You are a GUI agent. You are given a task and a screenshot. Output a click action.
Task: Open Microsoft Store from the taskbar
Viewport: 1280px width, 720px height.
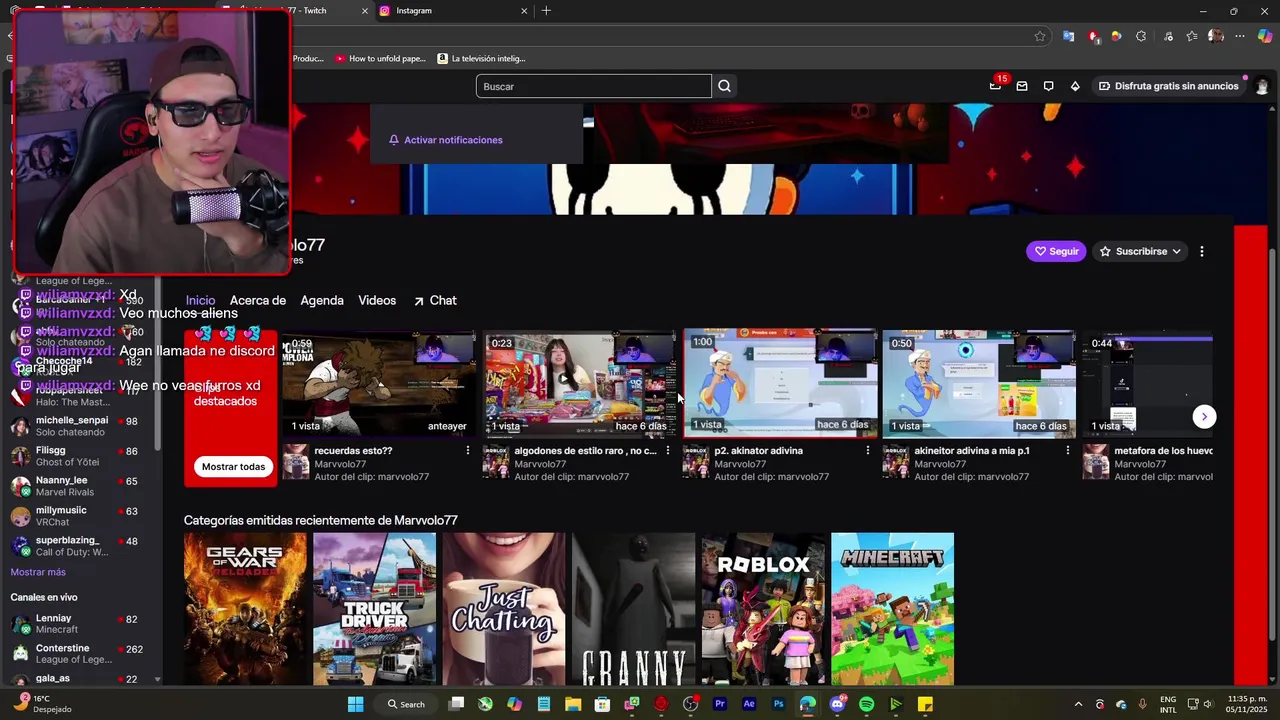point(602,704)
